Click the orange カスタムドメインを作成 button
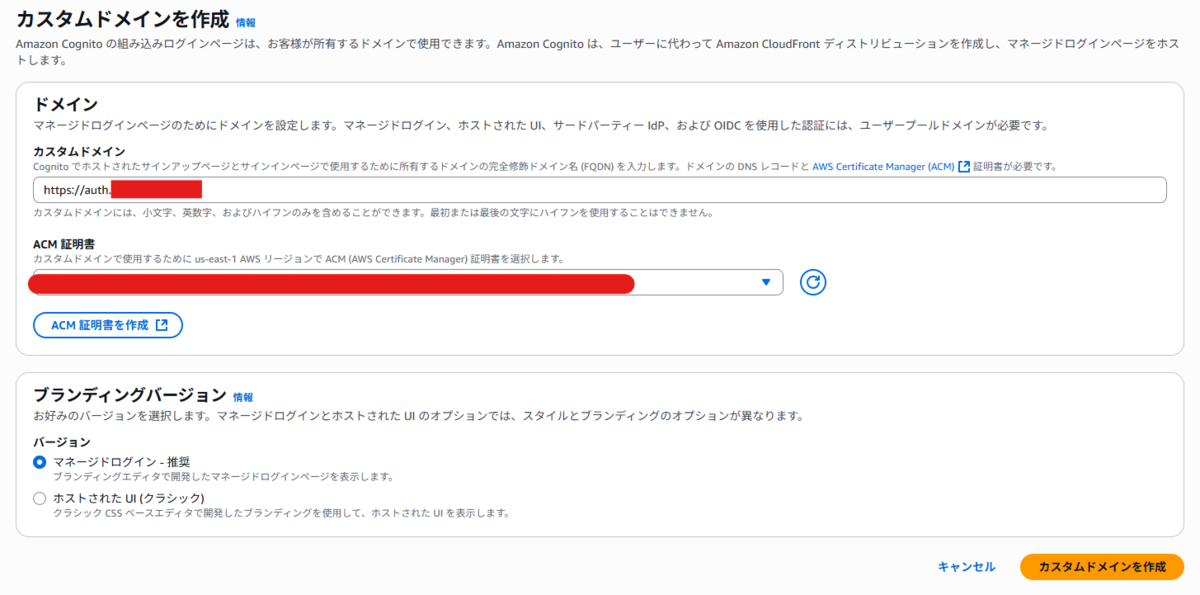Image resolution: width=1200 pixels, height=595 pixels. [x=1102, y=567]
